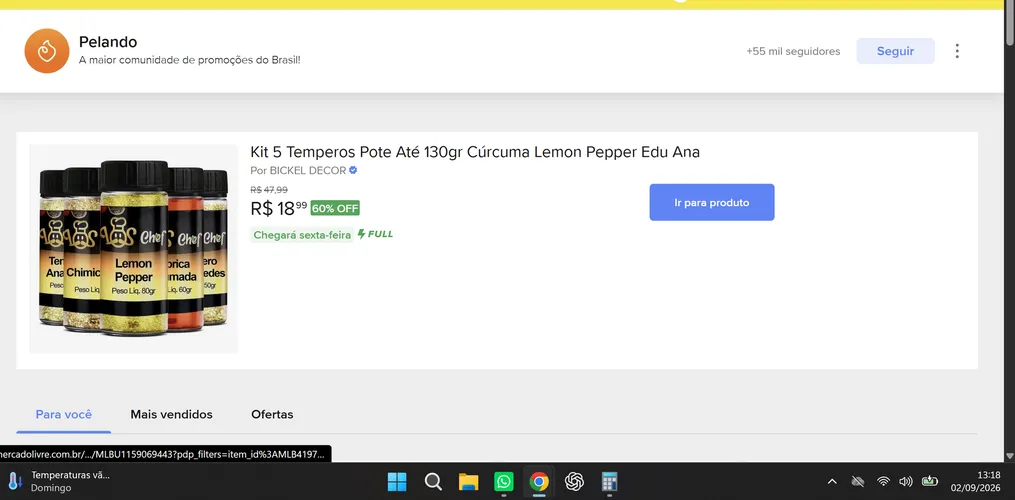Image resolution: width=1015 pixels, height=500 pixels.
Task: Open the clock and date 13:18
Action: (x=978, y=481)
